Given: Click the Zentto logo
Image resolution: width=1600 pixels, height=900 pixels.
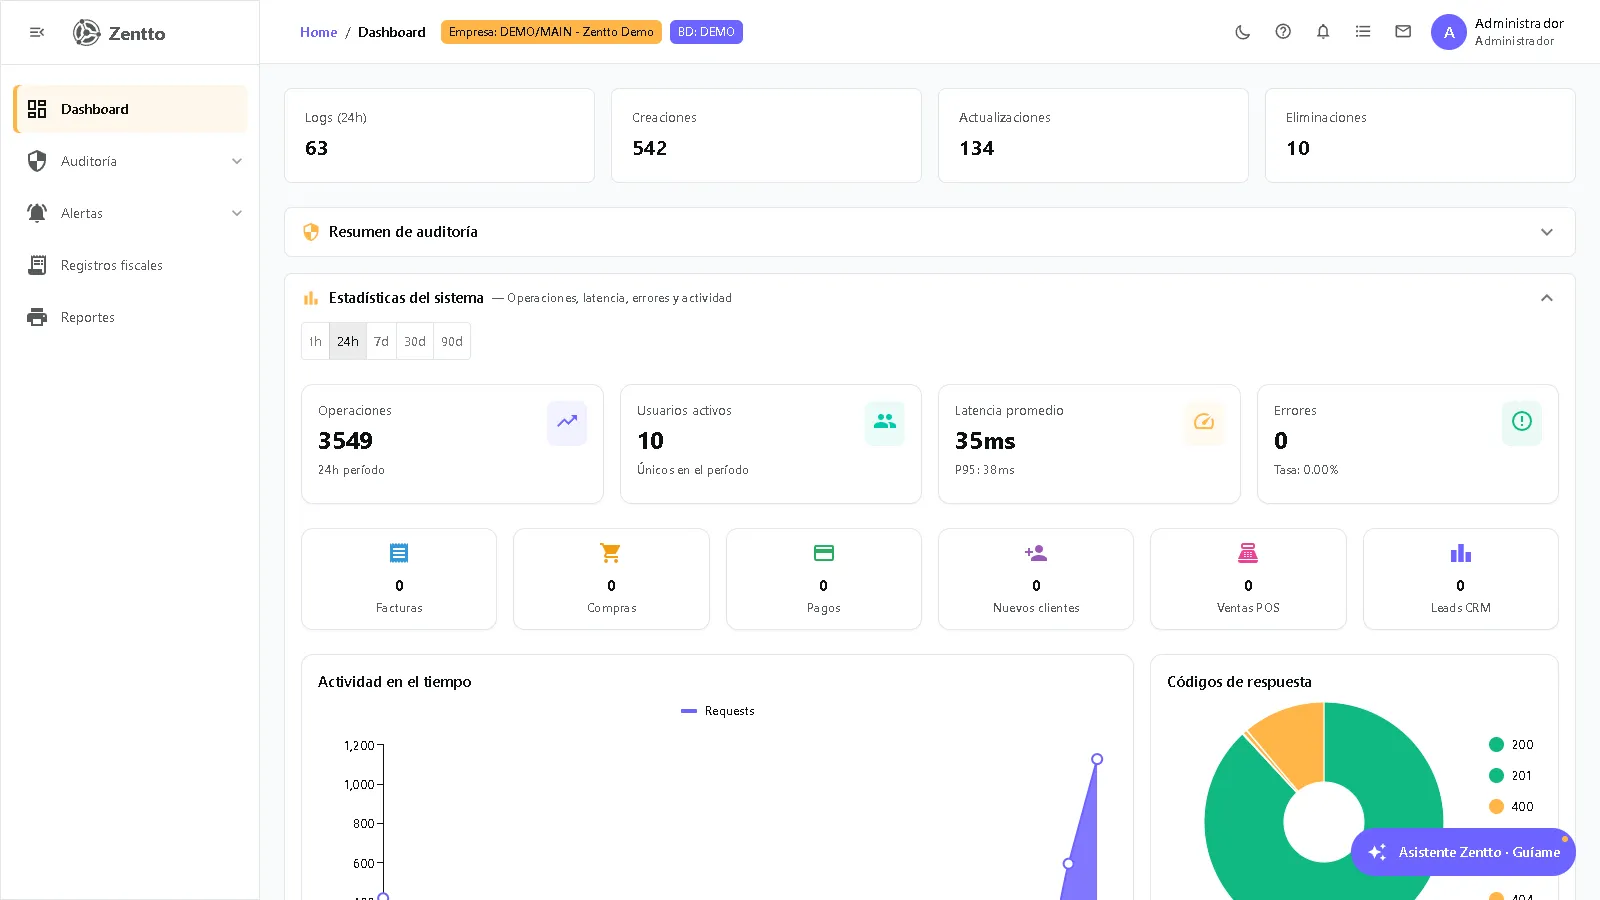Looking at the screenshot, I should [x=119, y=33].
